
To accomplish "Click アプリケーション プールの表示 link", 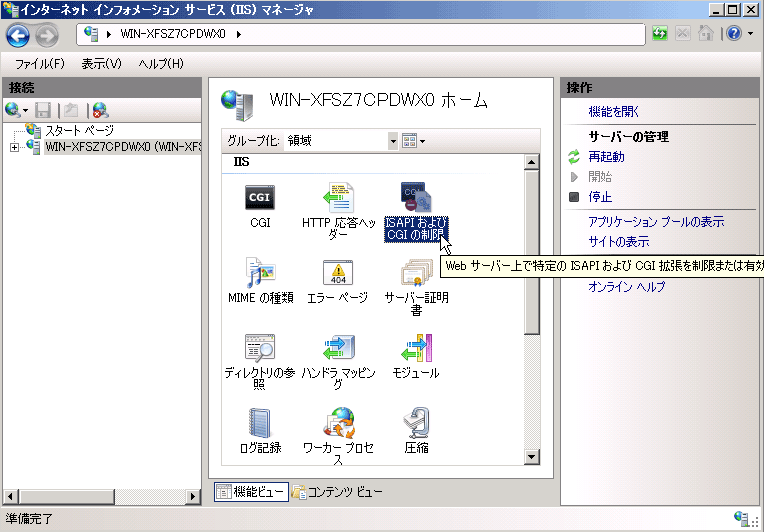I will [656, 222].
